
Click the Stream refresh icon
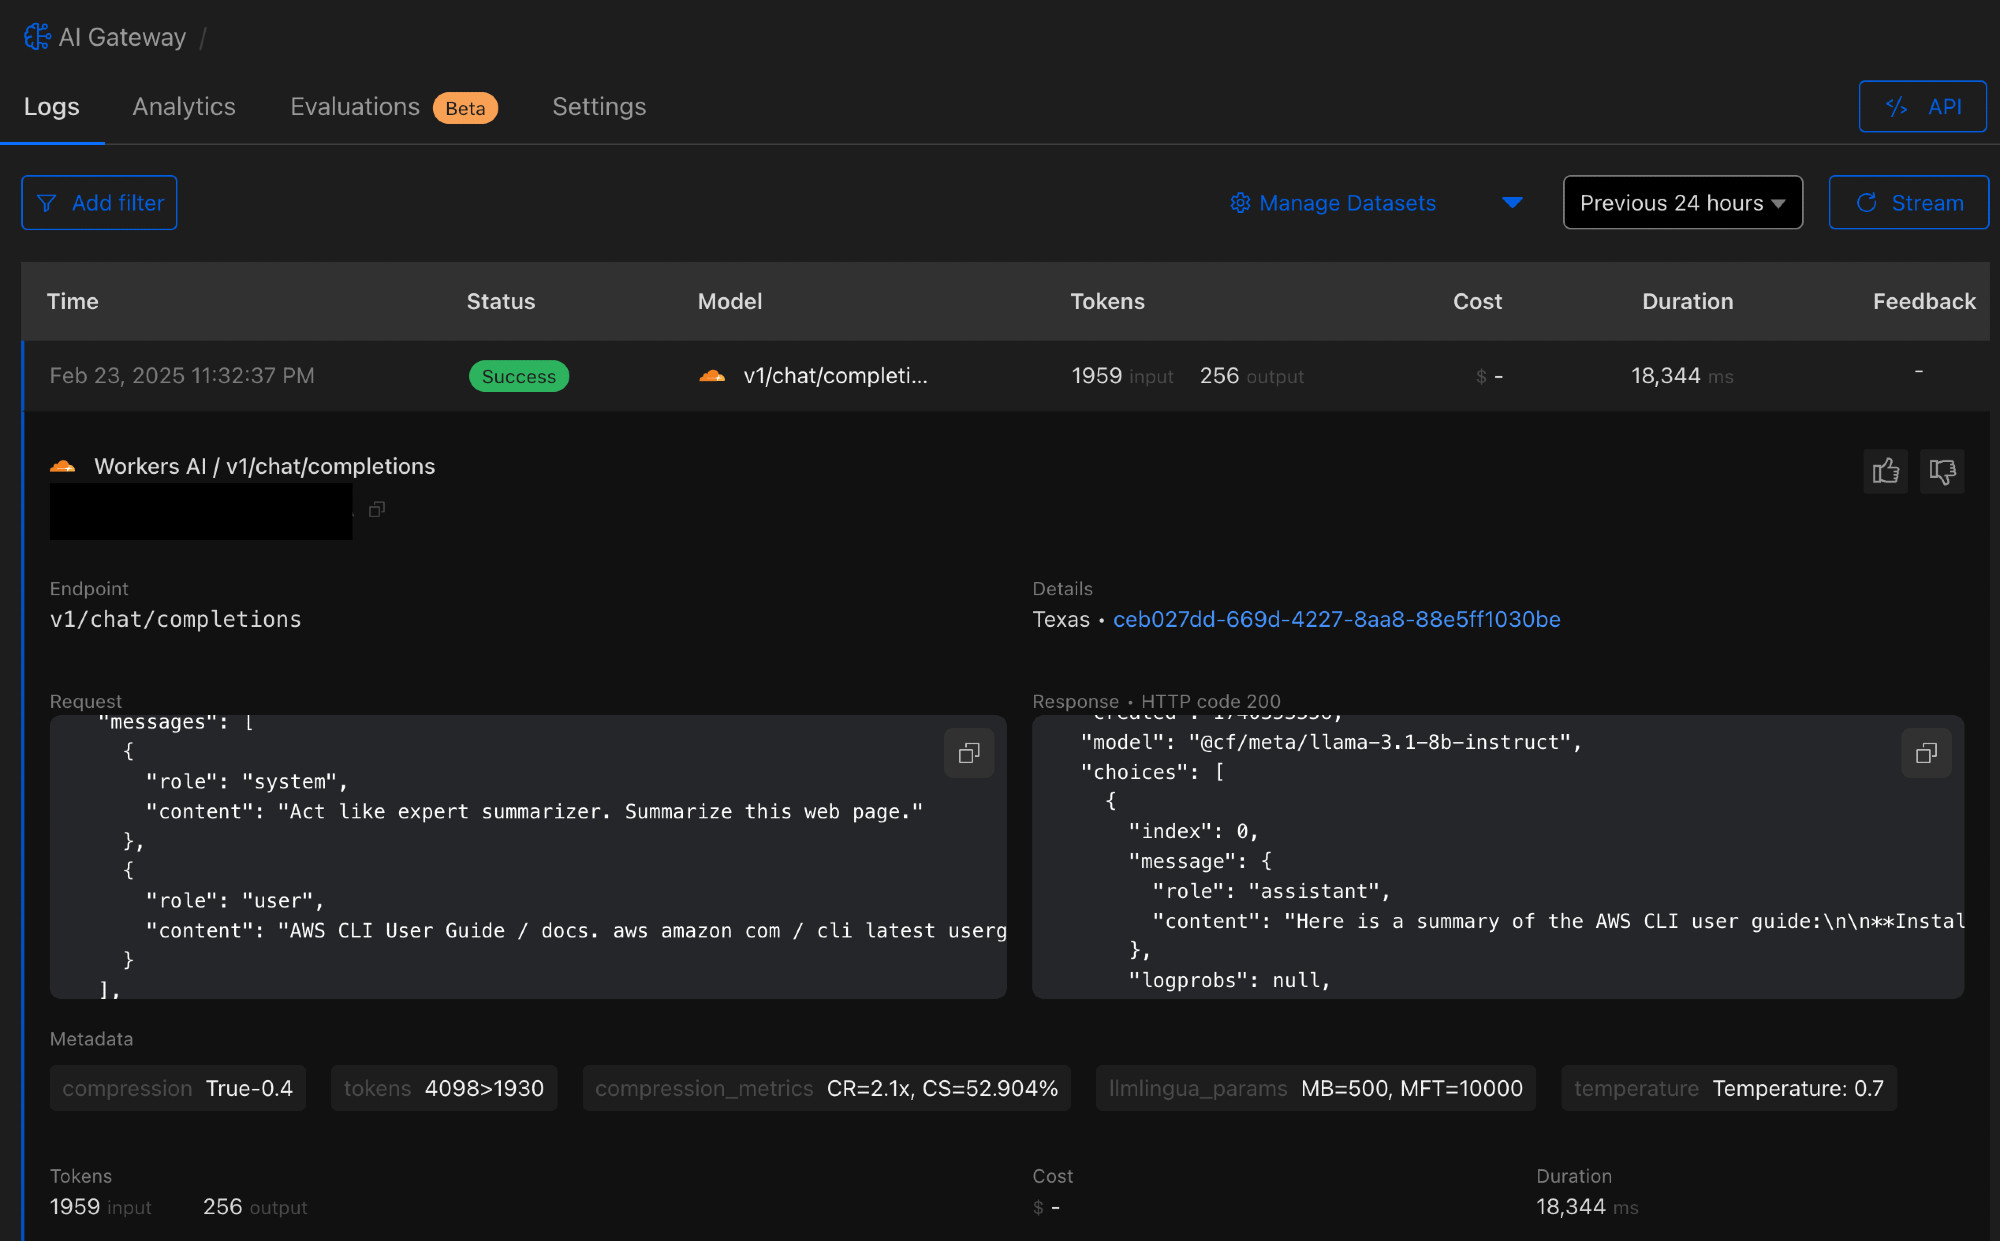coord(1866,203)
